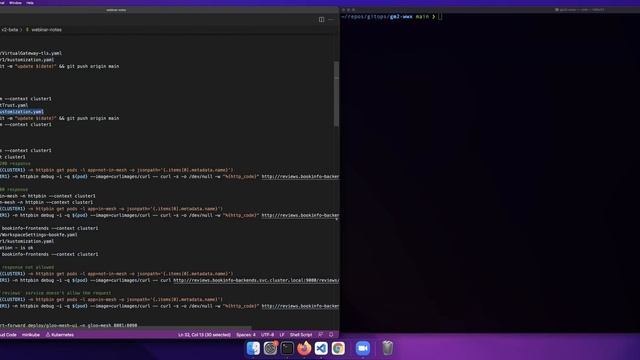Open the Help menu in menu bar
This screenshot has height=360, width=640.
tap(30, 2)
